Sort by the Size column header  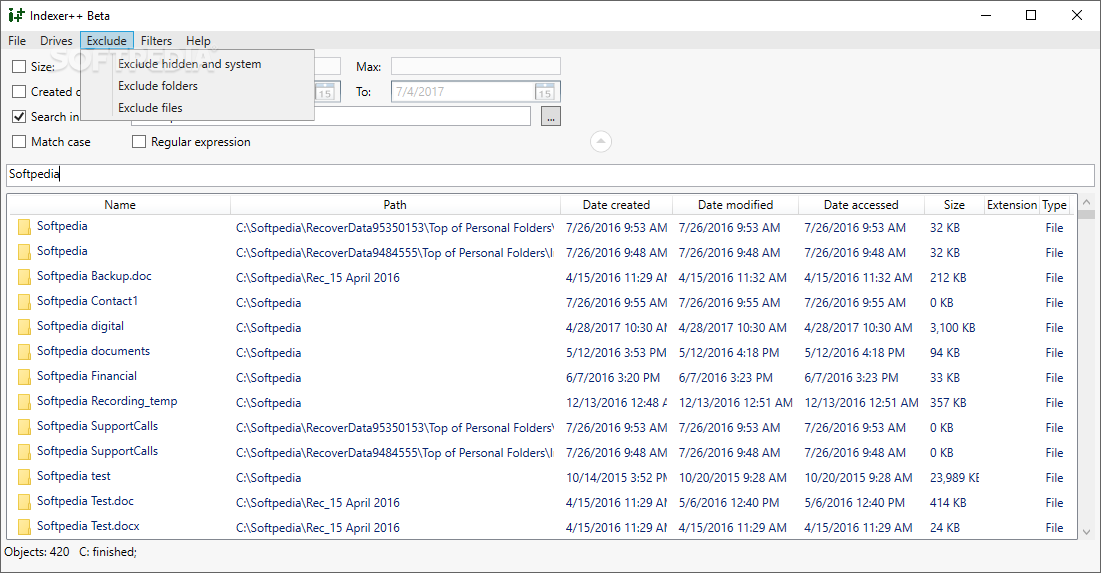(x=954, y=205)
